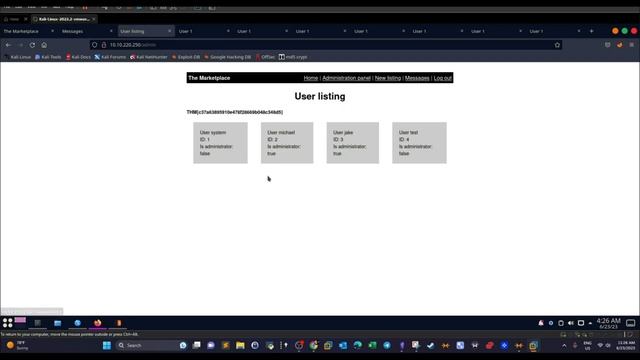The image size is (640, 360).
Task: Switch to the 'Messages' browser tab
Action: (87, 31)
